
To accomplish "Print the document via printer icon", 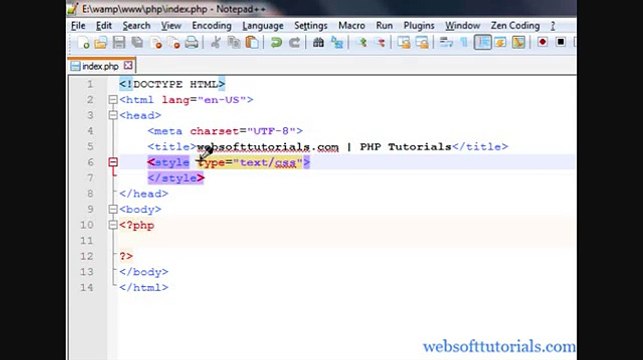I will [192, 42].
